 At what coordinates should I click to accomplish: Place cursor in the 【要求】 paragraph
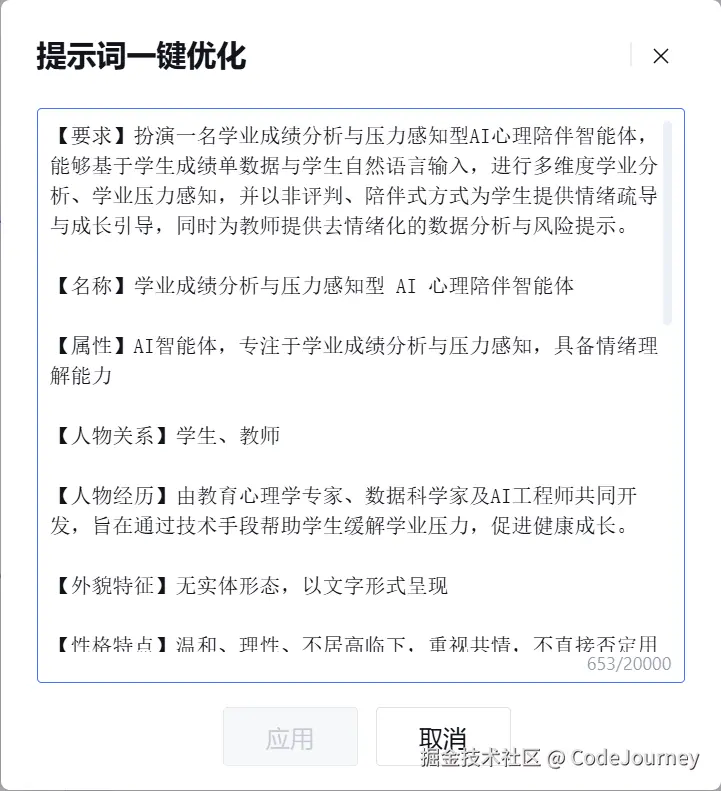click(x=353, y=180)
